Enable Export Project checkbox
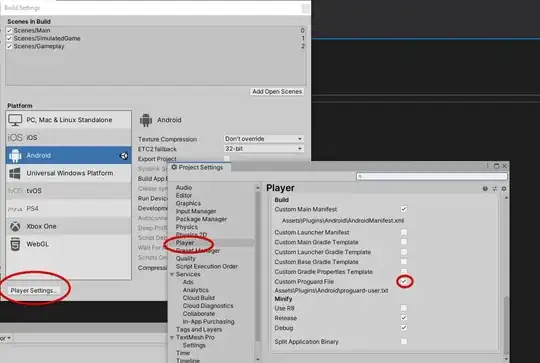Screen dimensions: 540x363 [227, 158]
